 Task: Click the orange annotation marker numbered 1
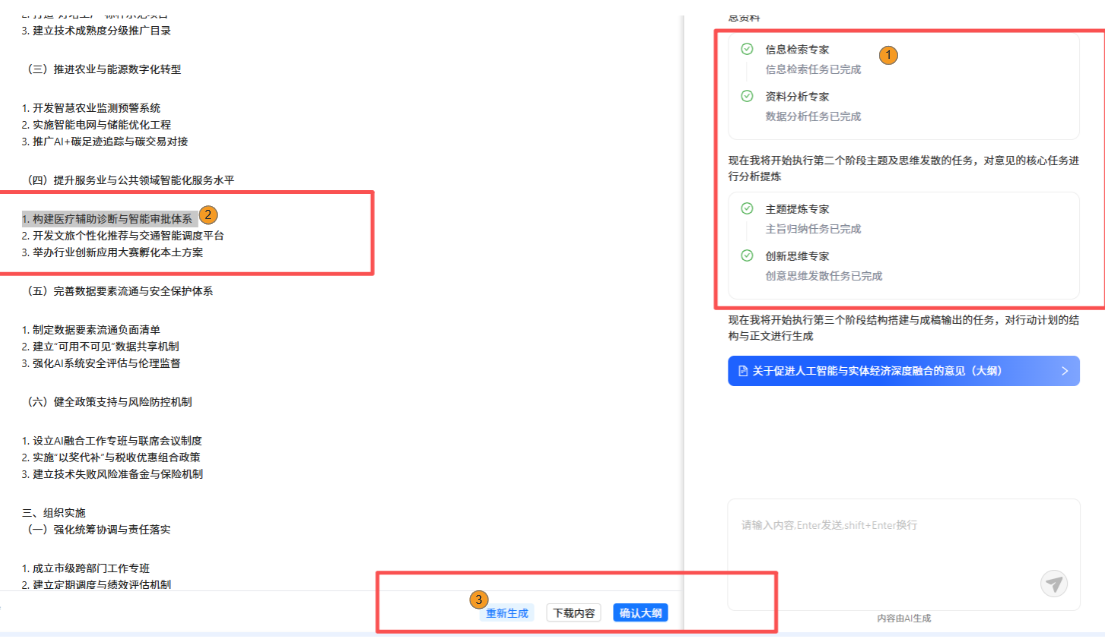888,54
